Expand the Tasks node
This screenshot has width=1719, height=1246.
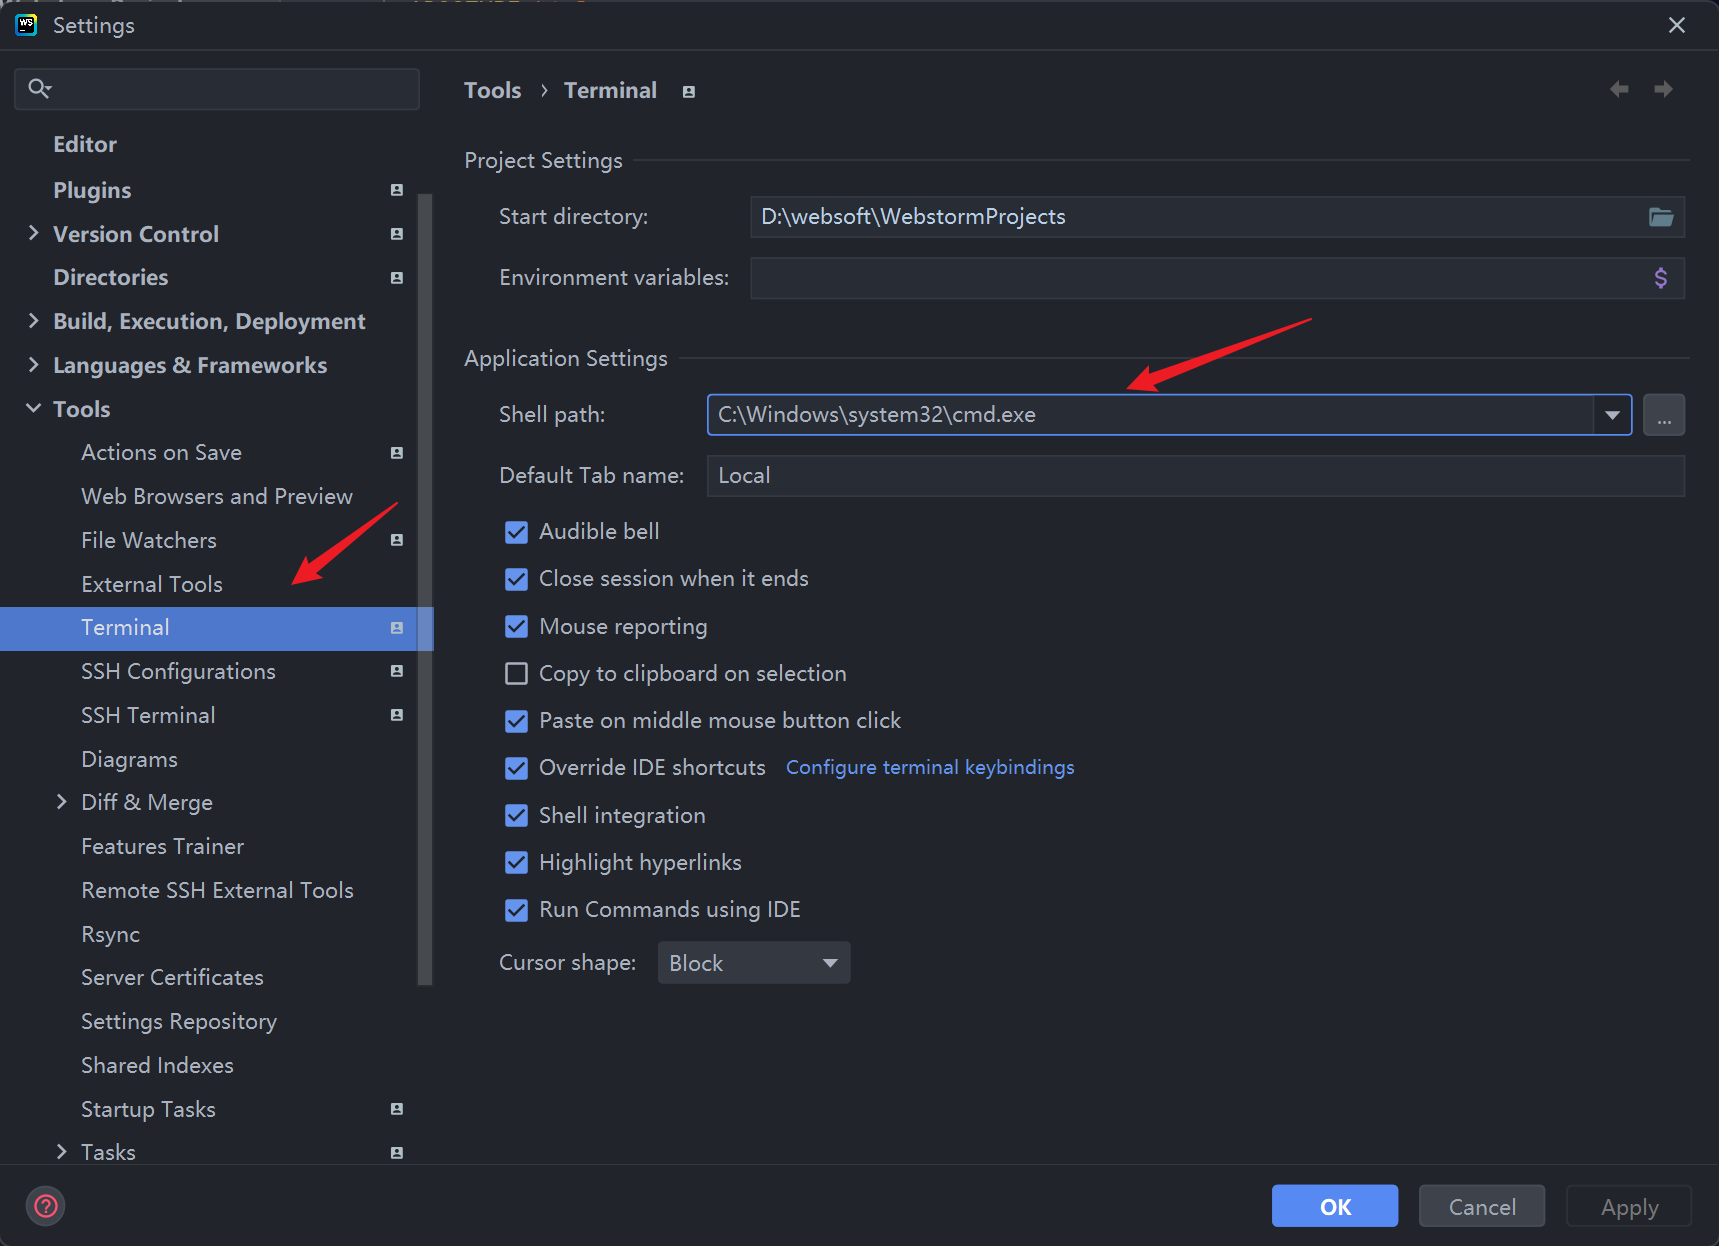click(x=61, y=1152)
